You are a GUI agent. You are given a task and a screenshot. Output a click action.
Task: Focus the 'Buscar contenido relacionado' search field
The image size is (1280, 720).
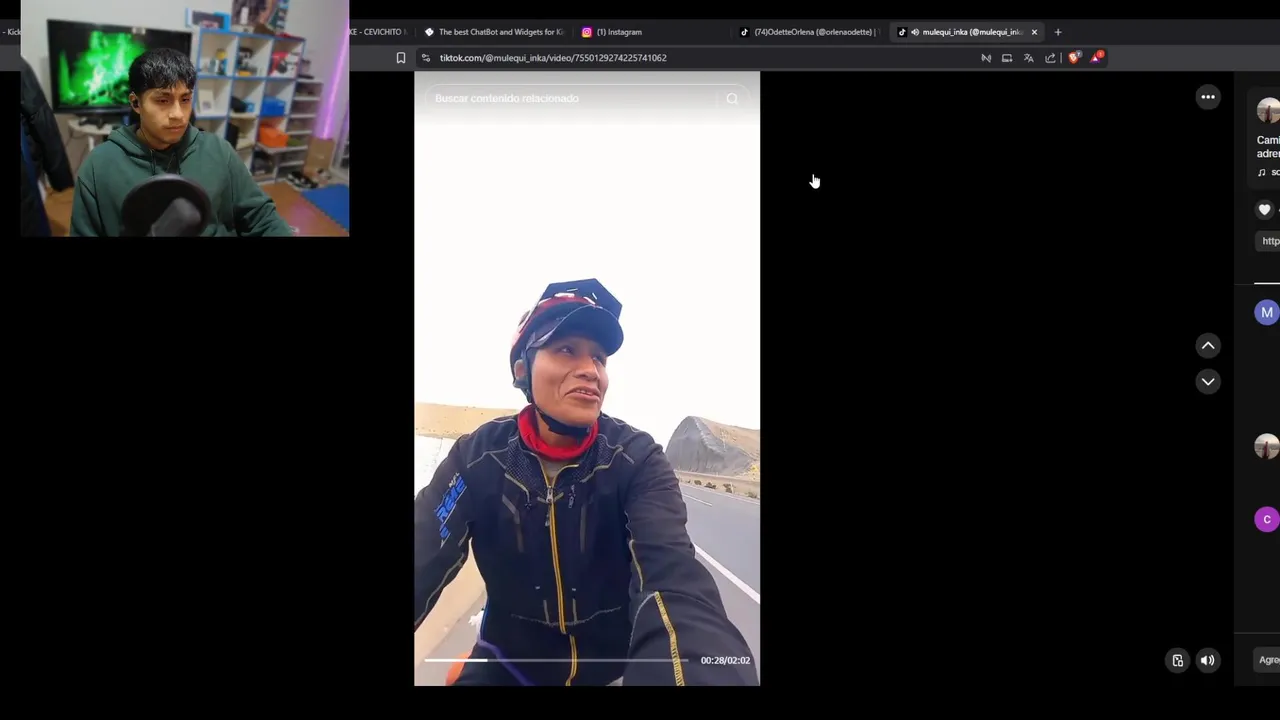[570, 98]
